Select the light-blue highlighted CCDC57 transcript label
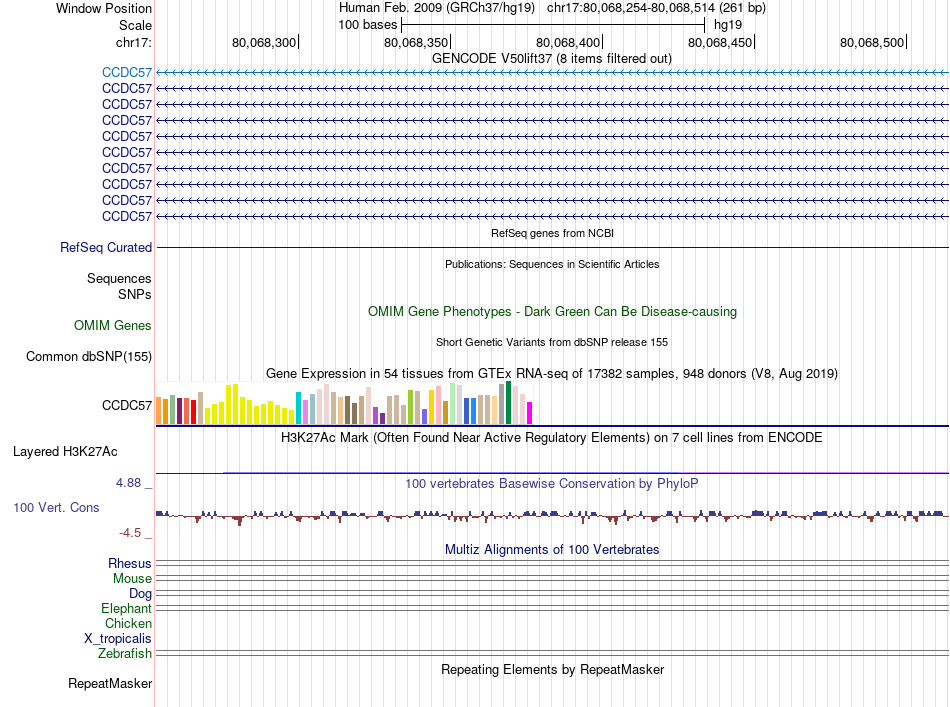950x707 pixels. 127,73
